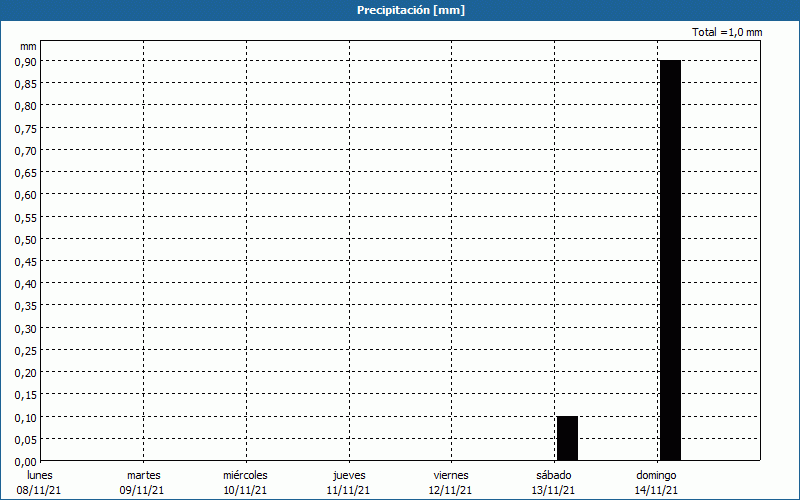Image resolution: width=800 pixels, height=500 pixels.
Task: Click the 0,40 y-axis value
Action: (x=26, y=284)
